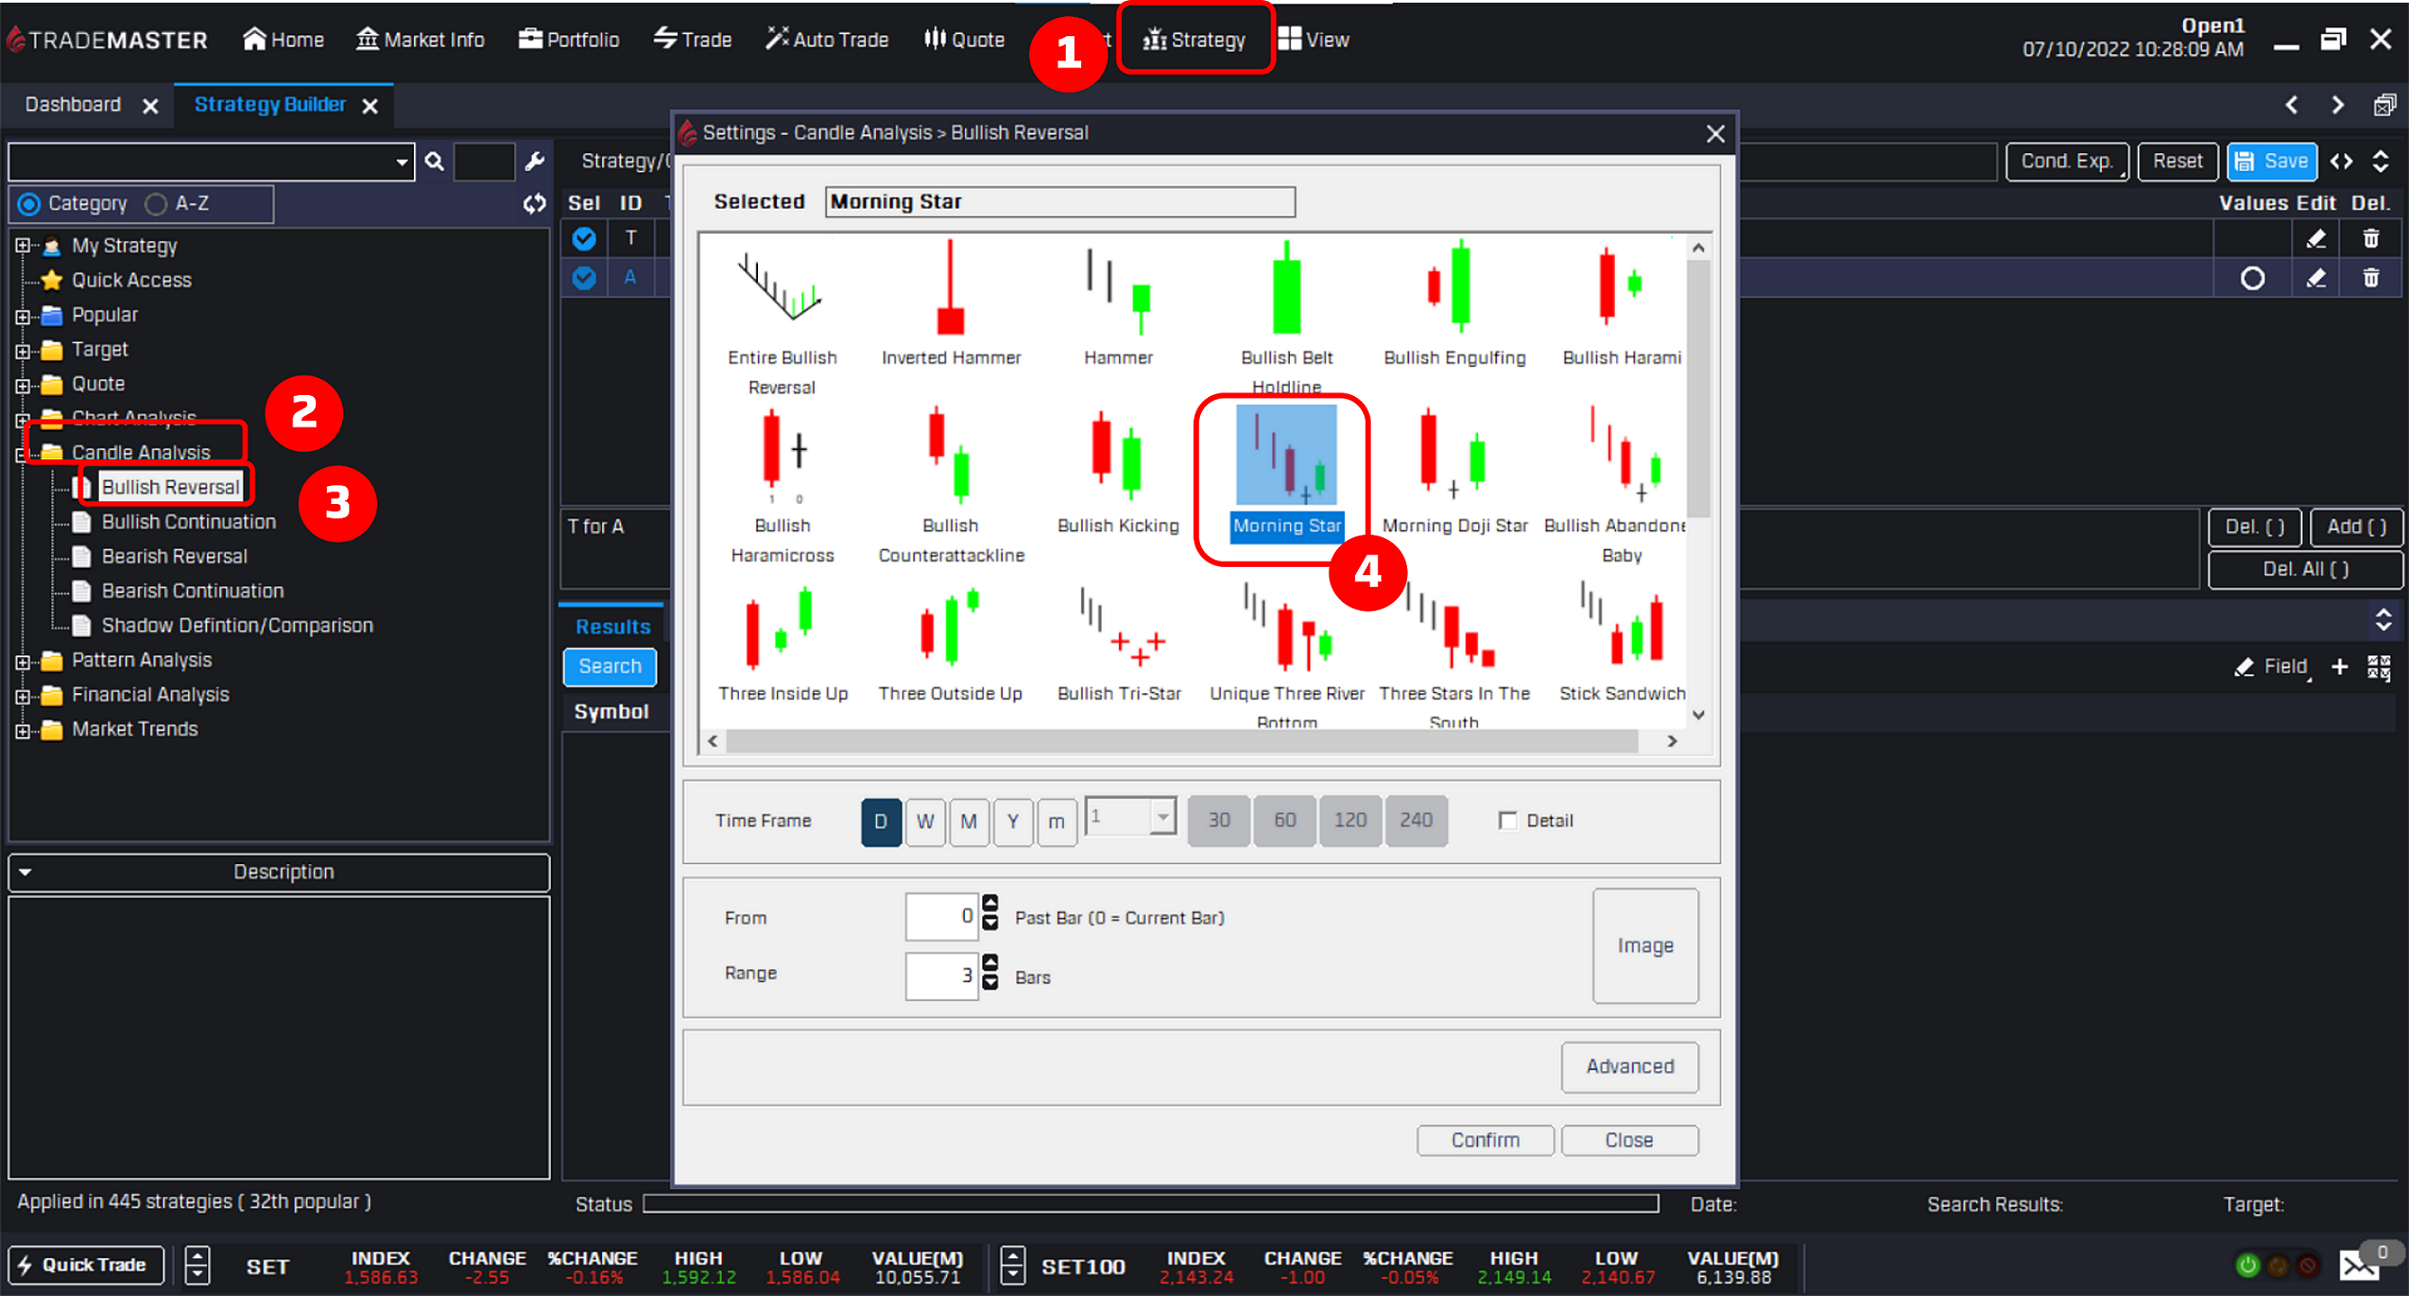The width and height of the screenshot is (2409, 1296).
Task: Open the mail envelope icon in status bar
Action: coord(2358,1266)
